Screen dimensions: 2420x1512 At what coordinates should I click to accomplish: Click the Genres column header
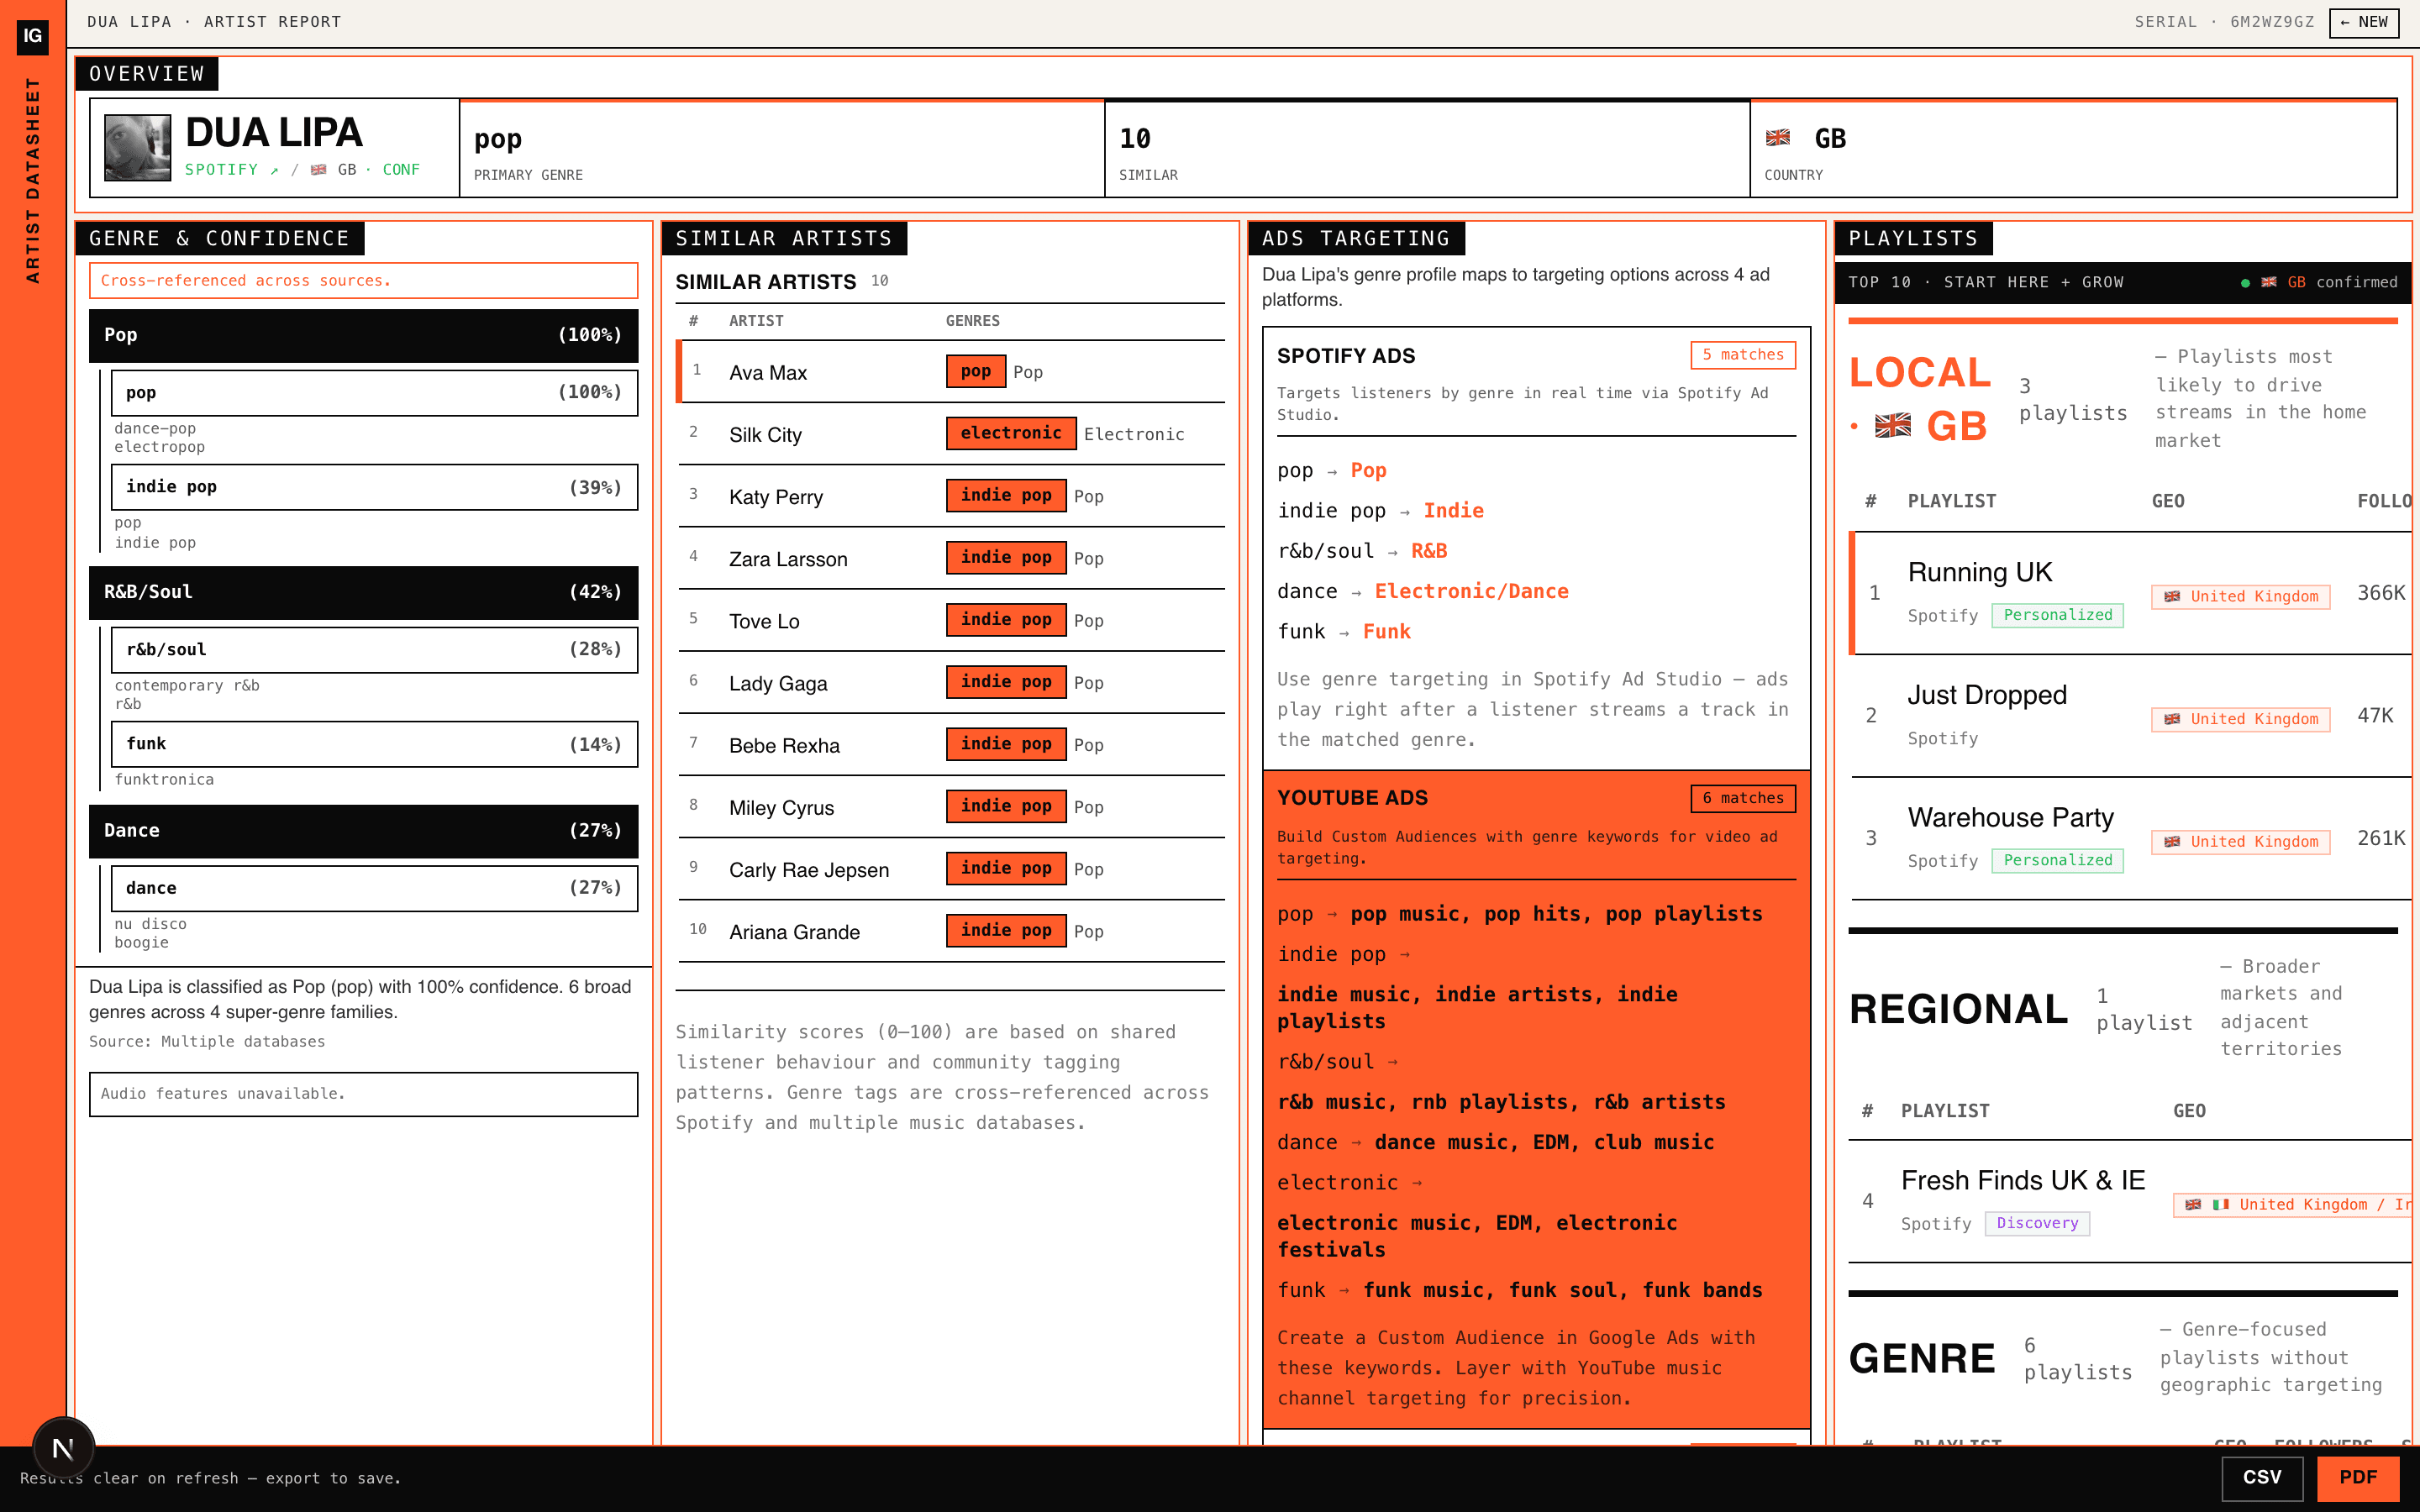point(972,321)
